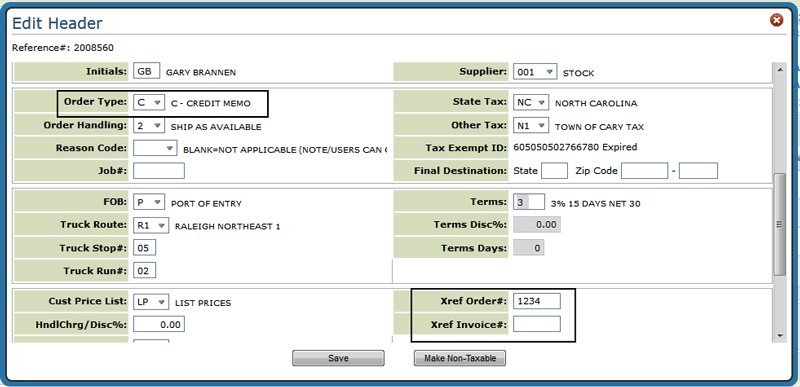This screenshot has height=387, width=800.
Task: Open the FOB dropdown
Action: 149,202
